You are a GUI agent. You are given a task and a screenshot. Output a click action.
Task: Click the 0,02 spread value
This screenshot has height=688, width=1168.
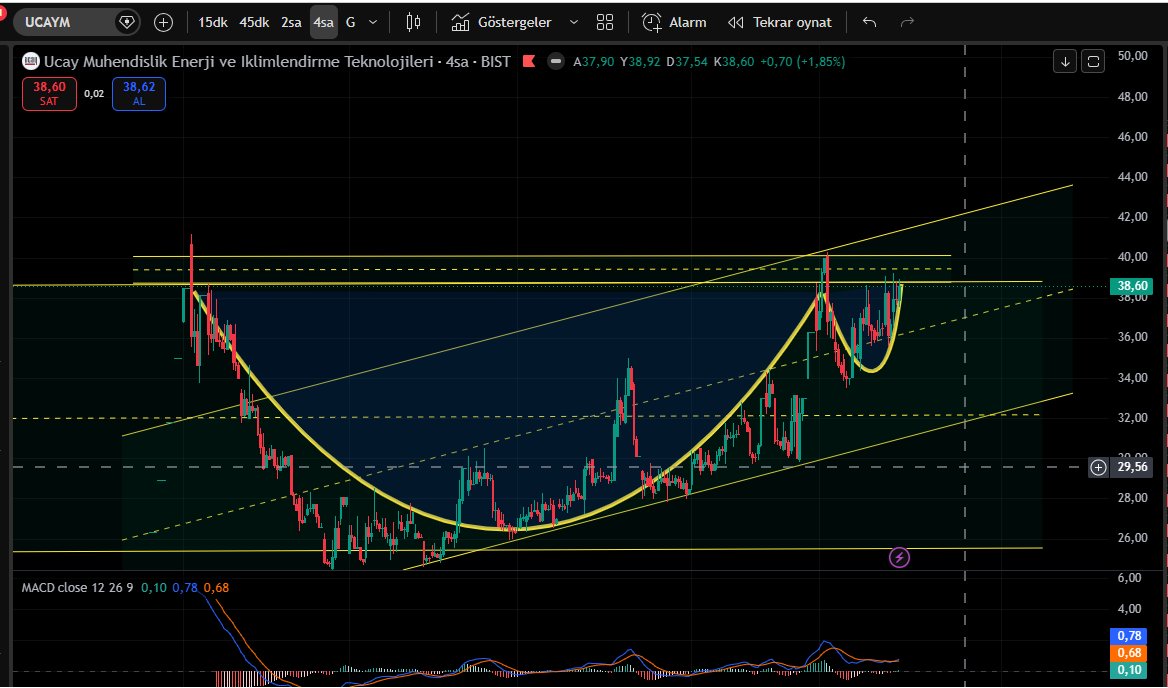coord(94,94)
